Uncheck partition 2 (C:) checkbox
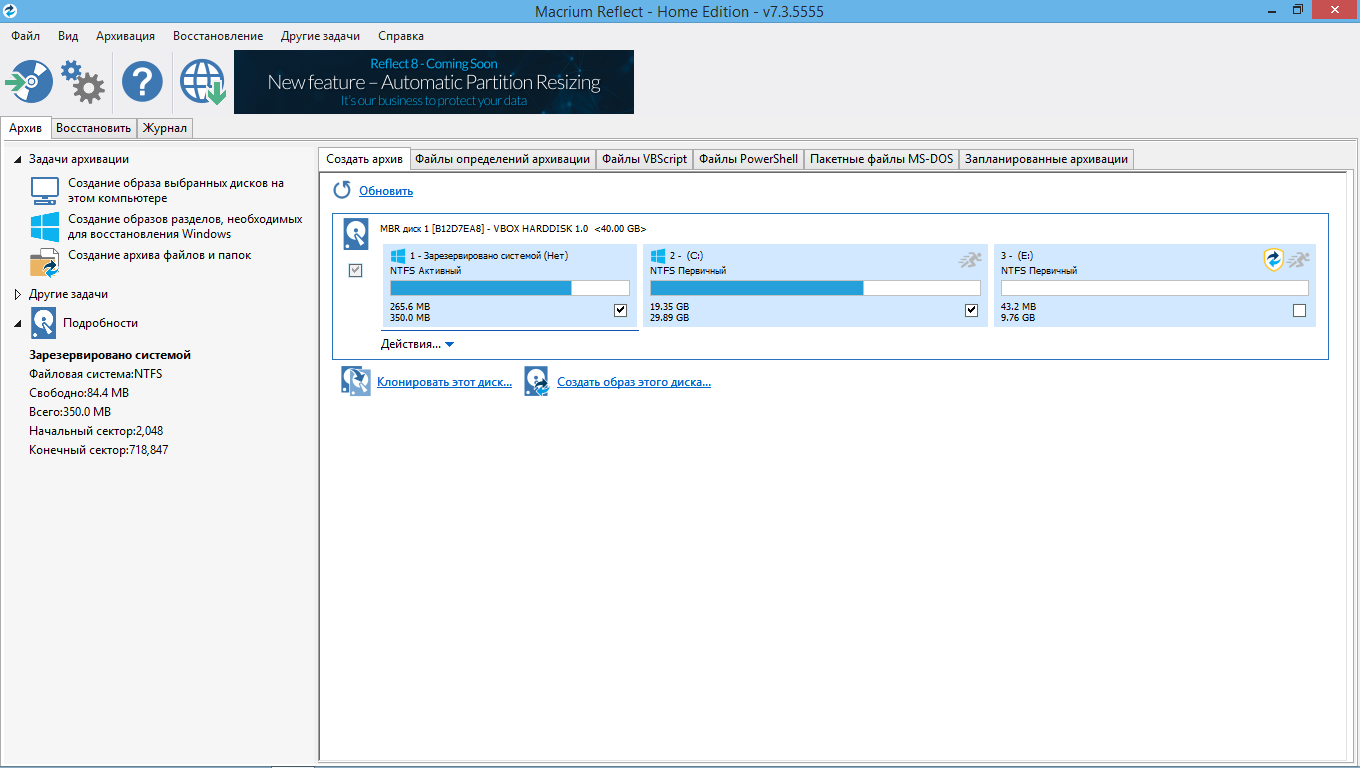The image size is (1360, 768). [x=971, y=310]
